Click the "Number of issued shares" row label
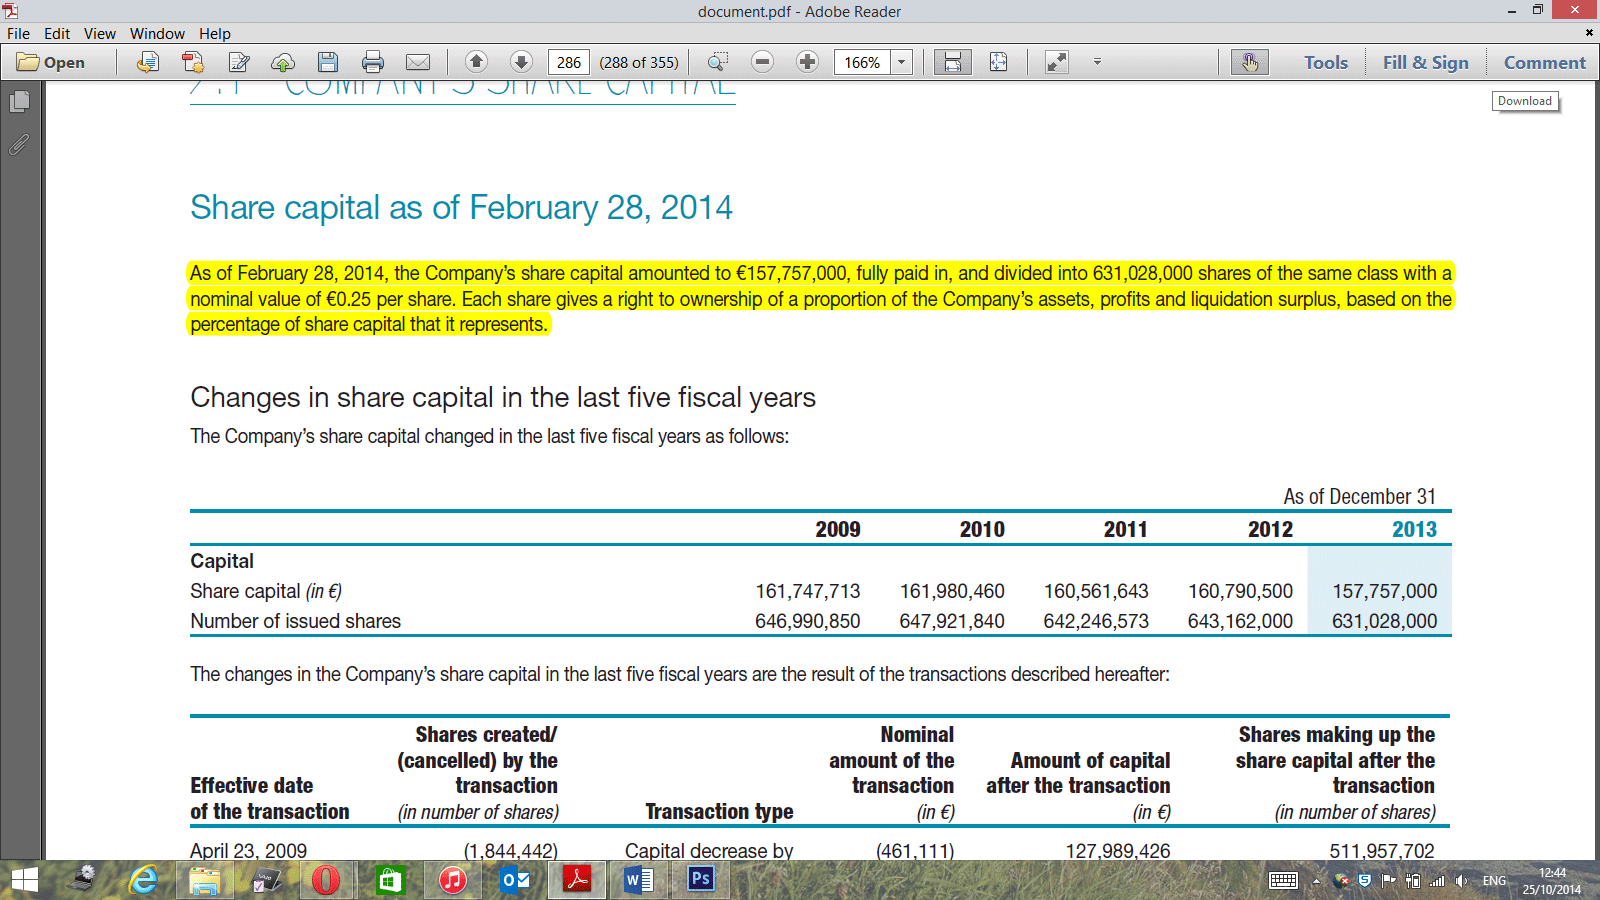The height and width of the screenshot is (900, 1600). point(295,621)
